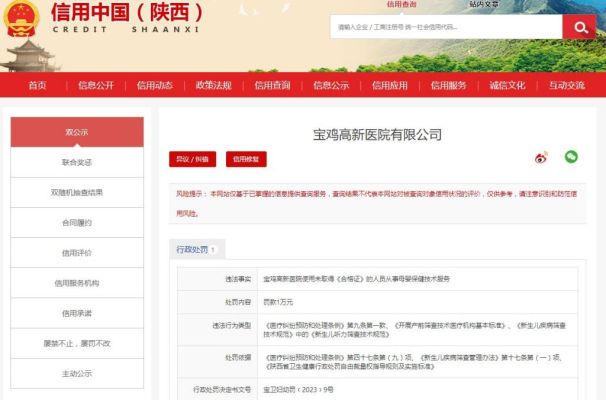Click the 违法行为类型 row label
606x400 pixels.
pos(232,325)
